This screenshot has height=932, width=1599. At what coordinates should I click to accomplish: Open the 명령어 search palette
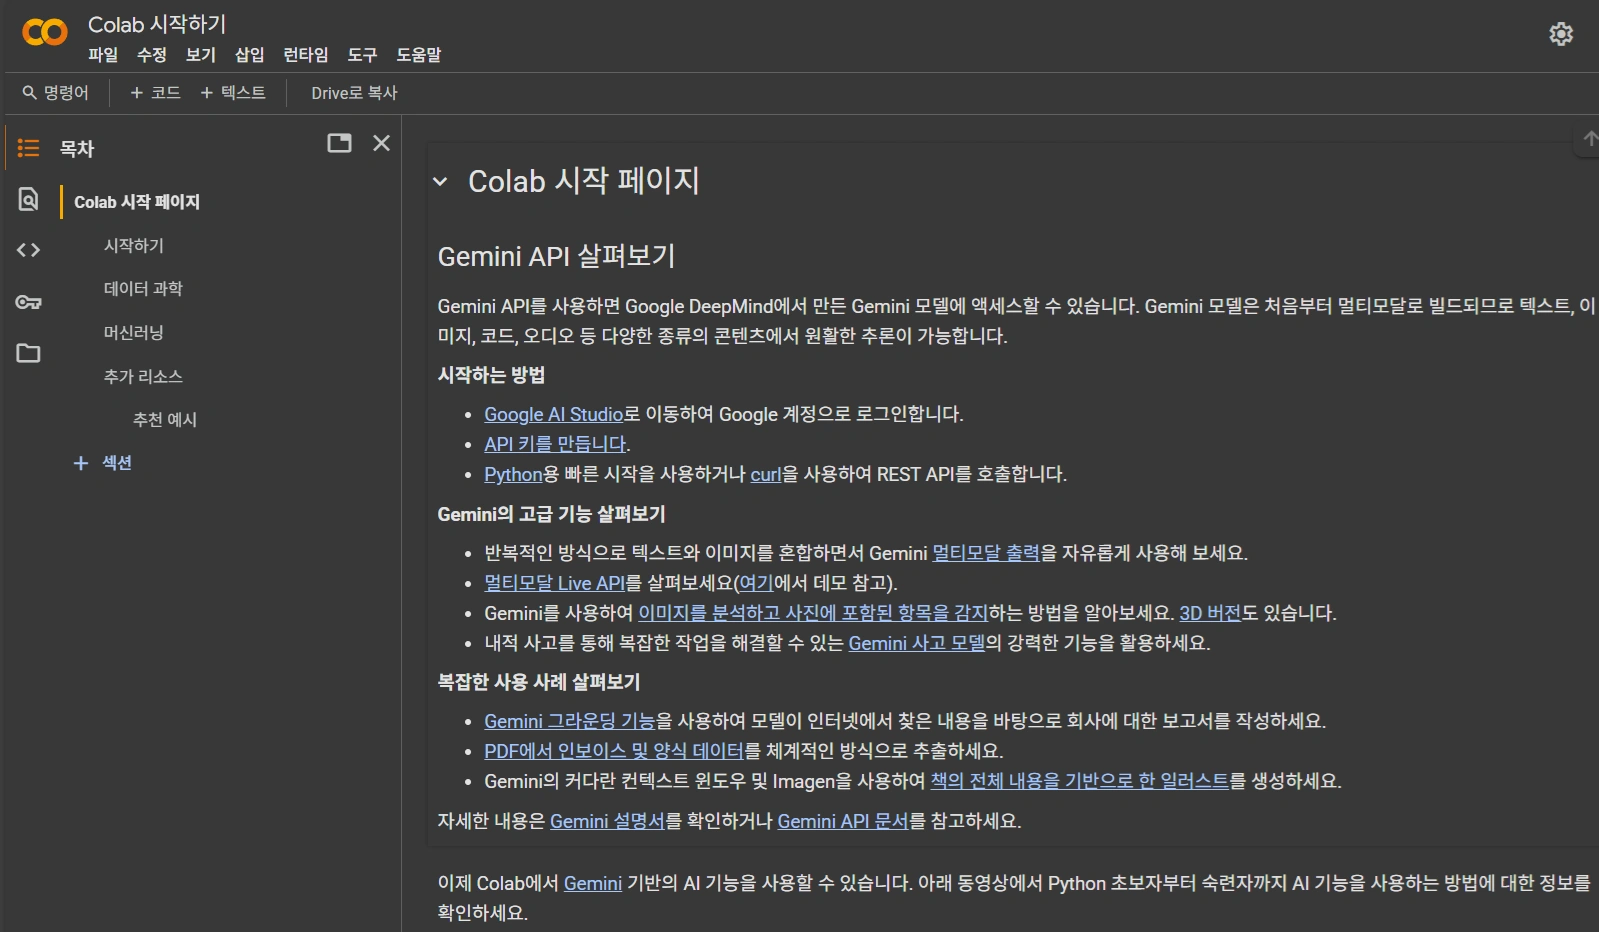click(x=56, y=93)
